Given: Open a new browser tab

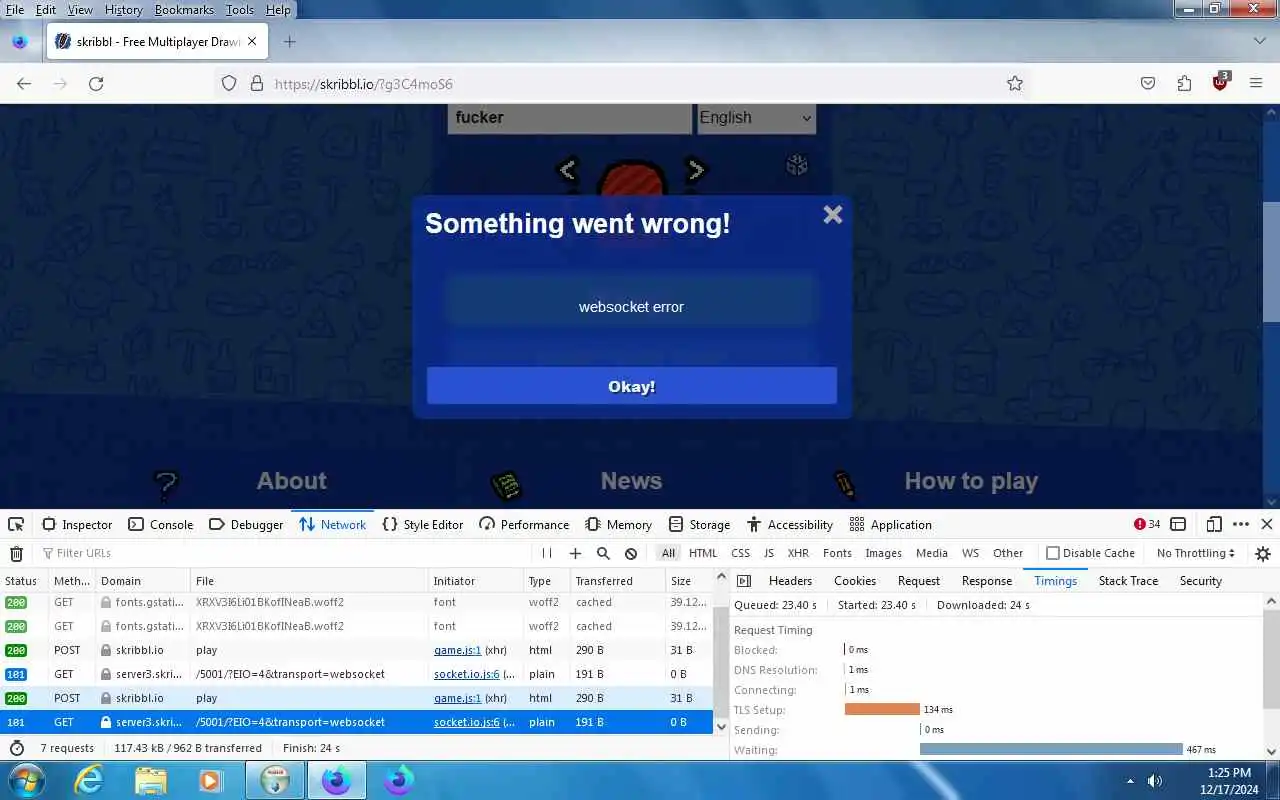Looking at the screenshot, I should (x=289, y=41).
